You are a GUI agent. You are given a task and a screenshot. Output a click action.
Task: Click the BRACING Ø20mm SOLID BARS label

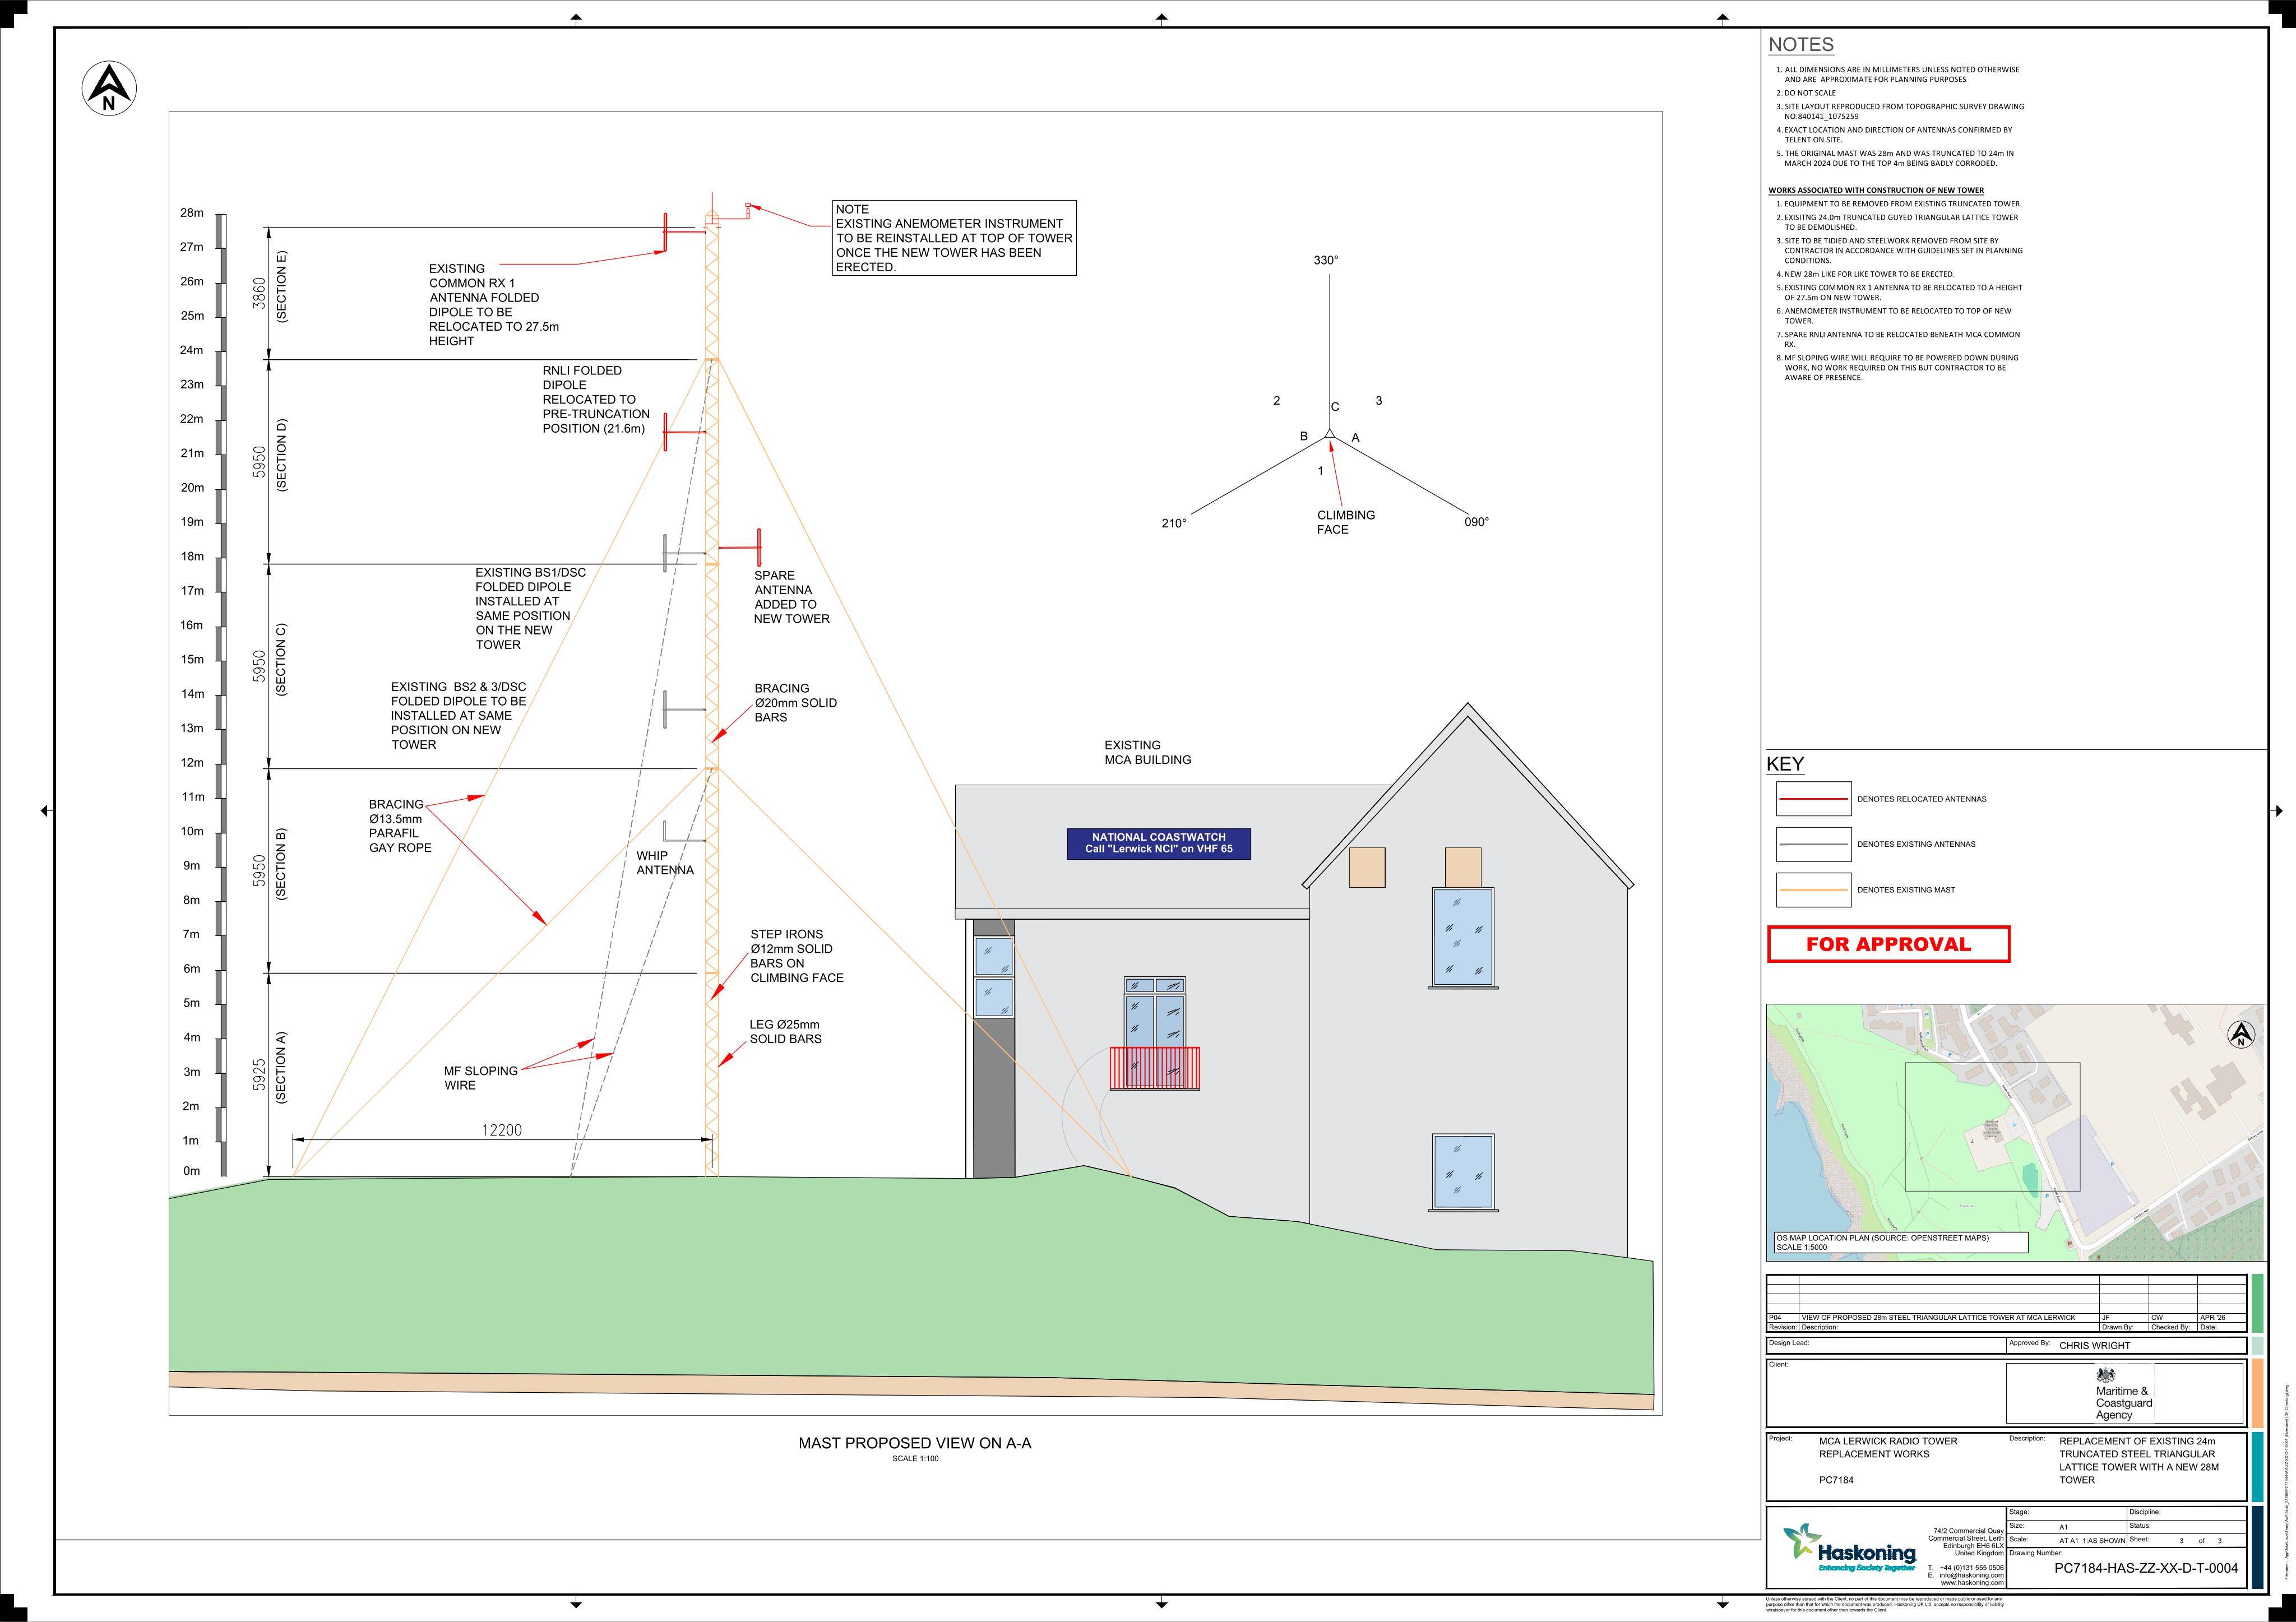click(x=795, y=703)
